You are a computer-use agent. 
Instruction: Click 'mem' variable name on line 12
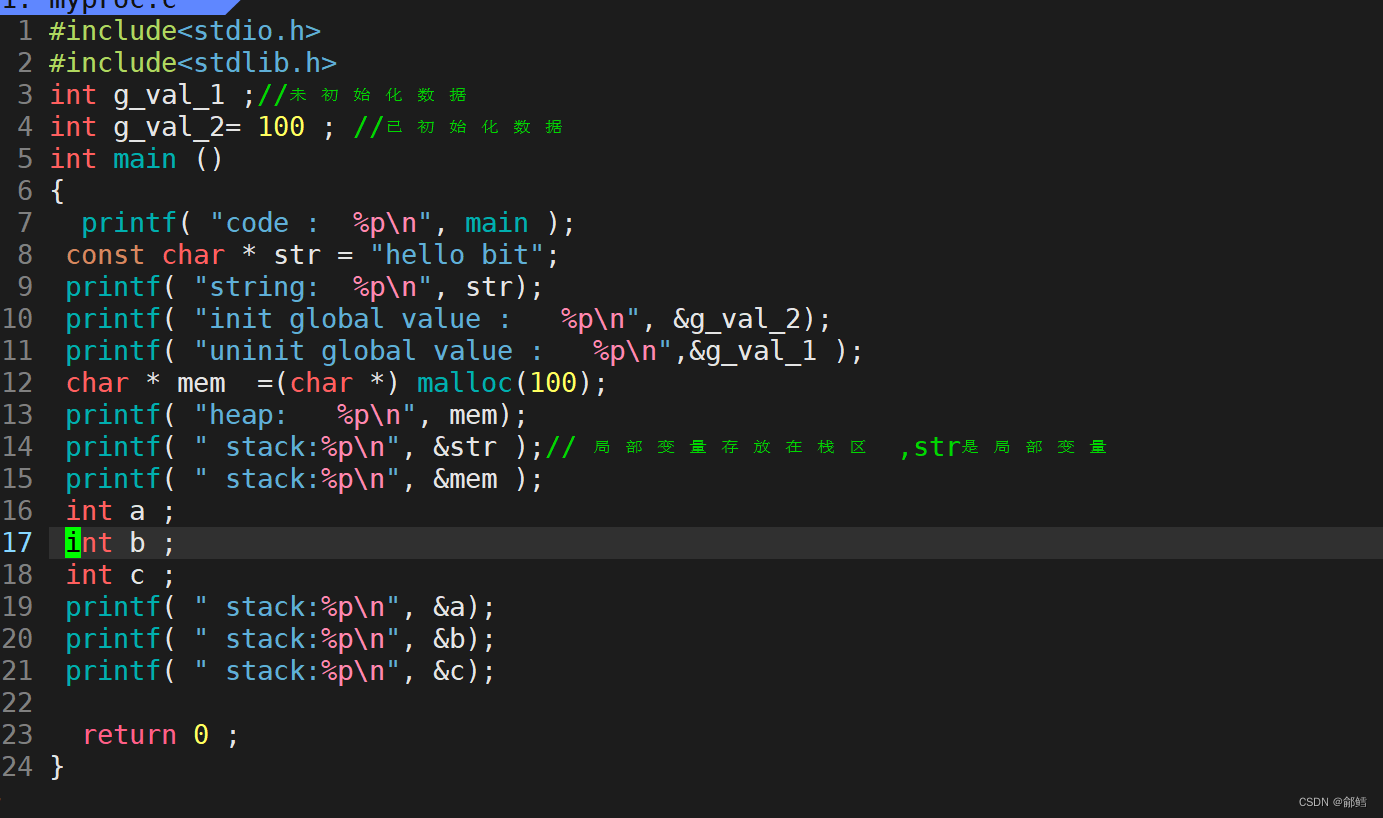201,382
